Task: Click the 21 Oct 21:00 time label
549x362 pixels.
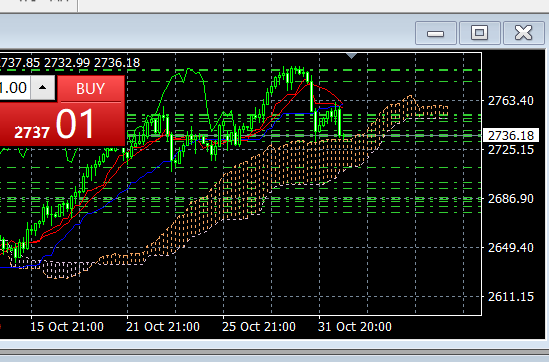Action: [163, 327]
